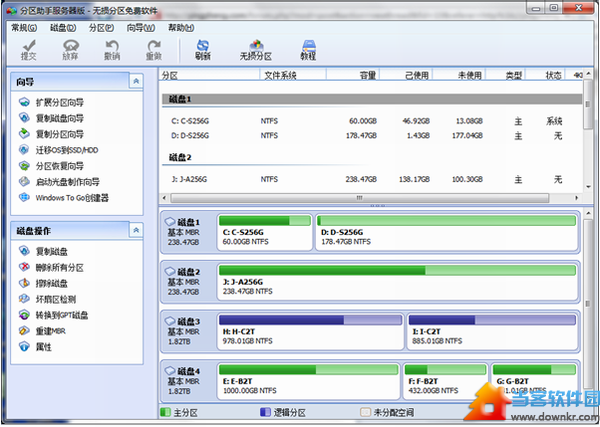Click the 属性 (properties) icon
Viewport: 600px width, 427px height.
[24, 346]
